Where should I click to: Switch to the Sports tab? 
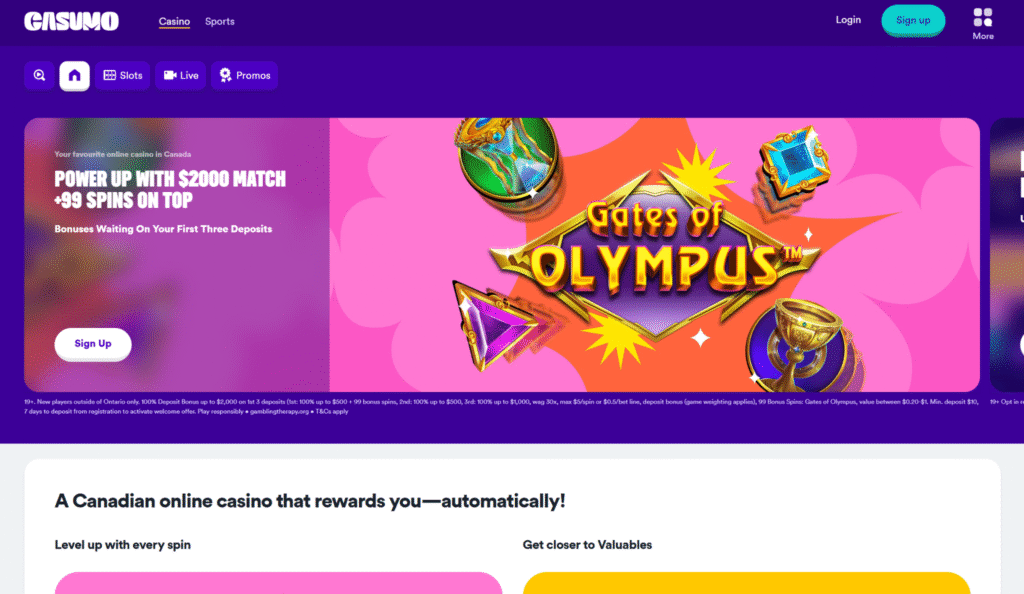[x=219, y=22]
